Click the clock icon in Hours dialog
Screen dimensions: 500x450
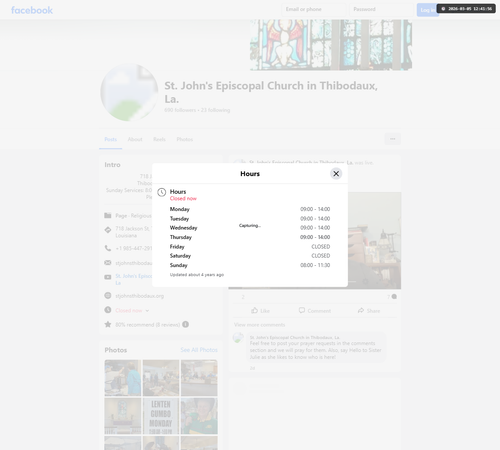162,192
